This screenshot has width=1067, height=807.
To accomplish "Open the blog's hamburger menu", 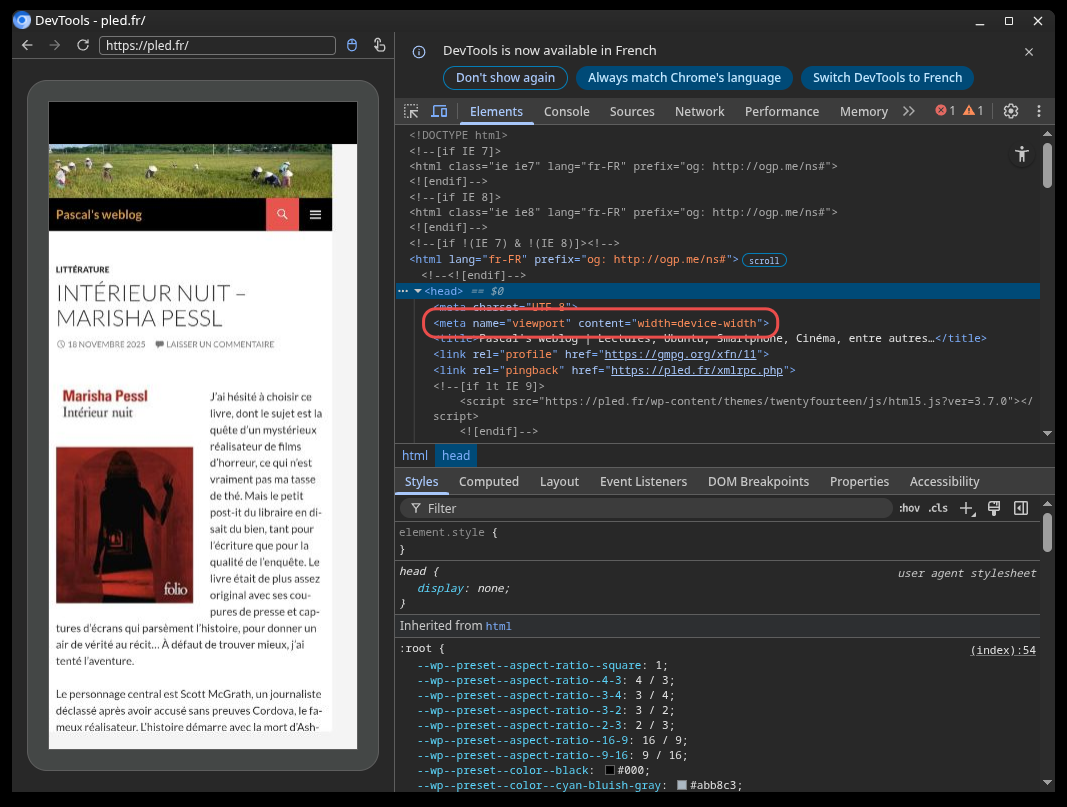I will (x=315, y=214).
